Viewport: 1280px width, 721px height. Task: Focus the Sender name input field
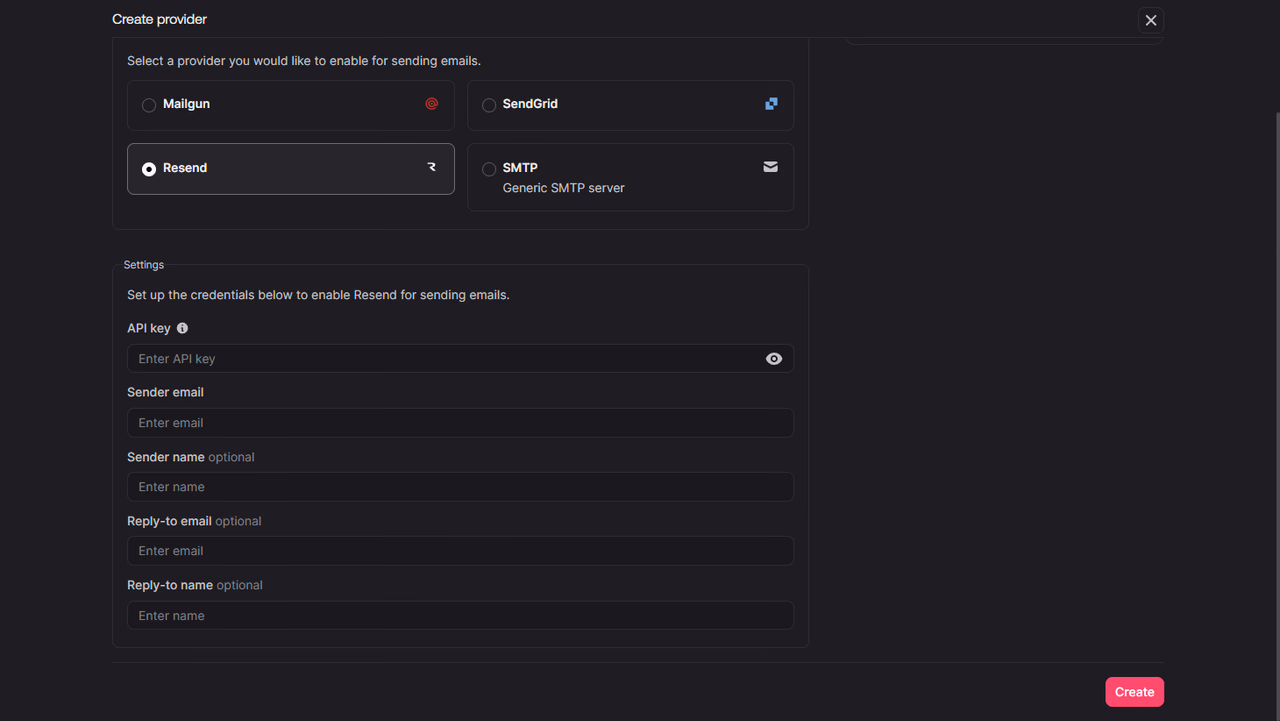click(460, 487)
